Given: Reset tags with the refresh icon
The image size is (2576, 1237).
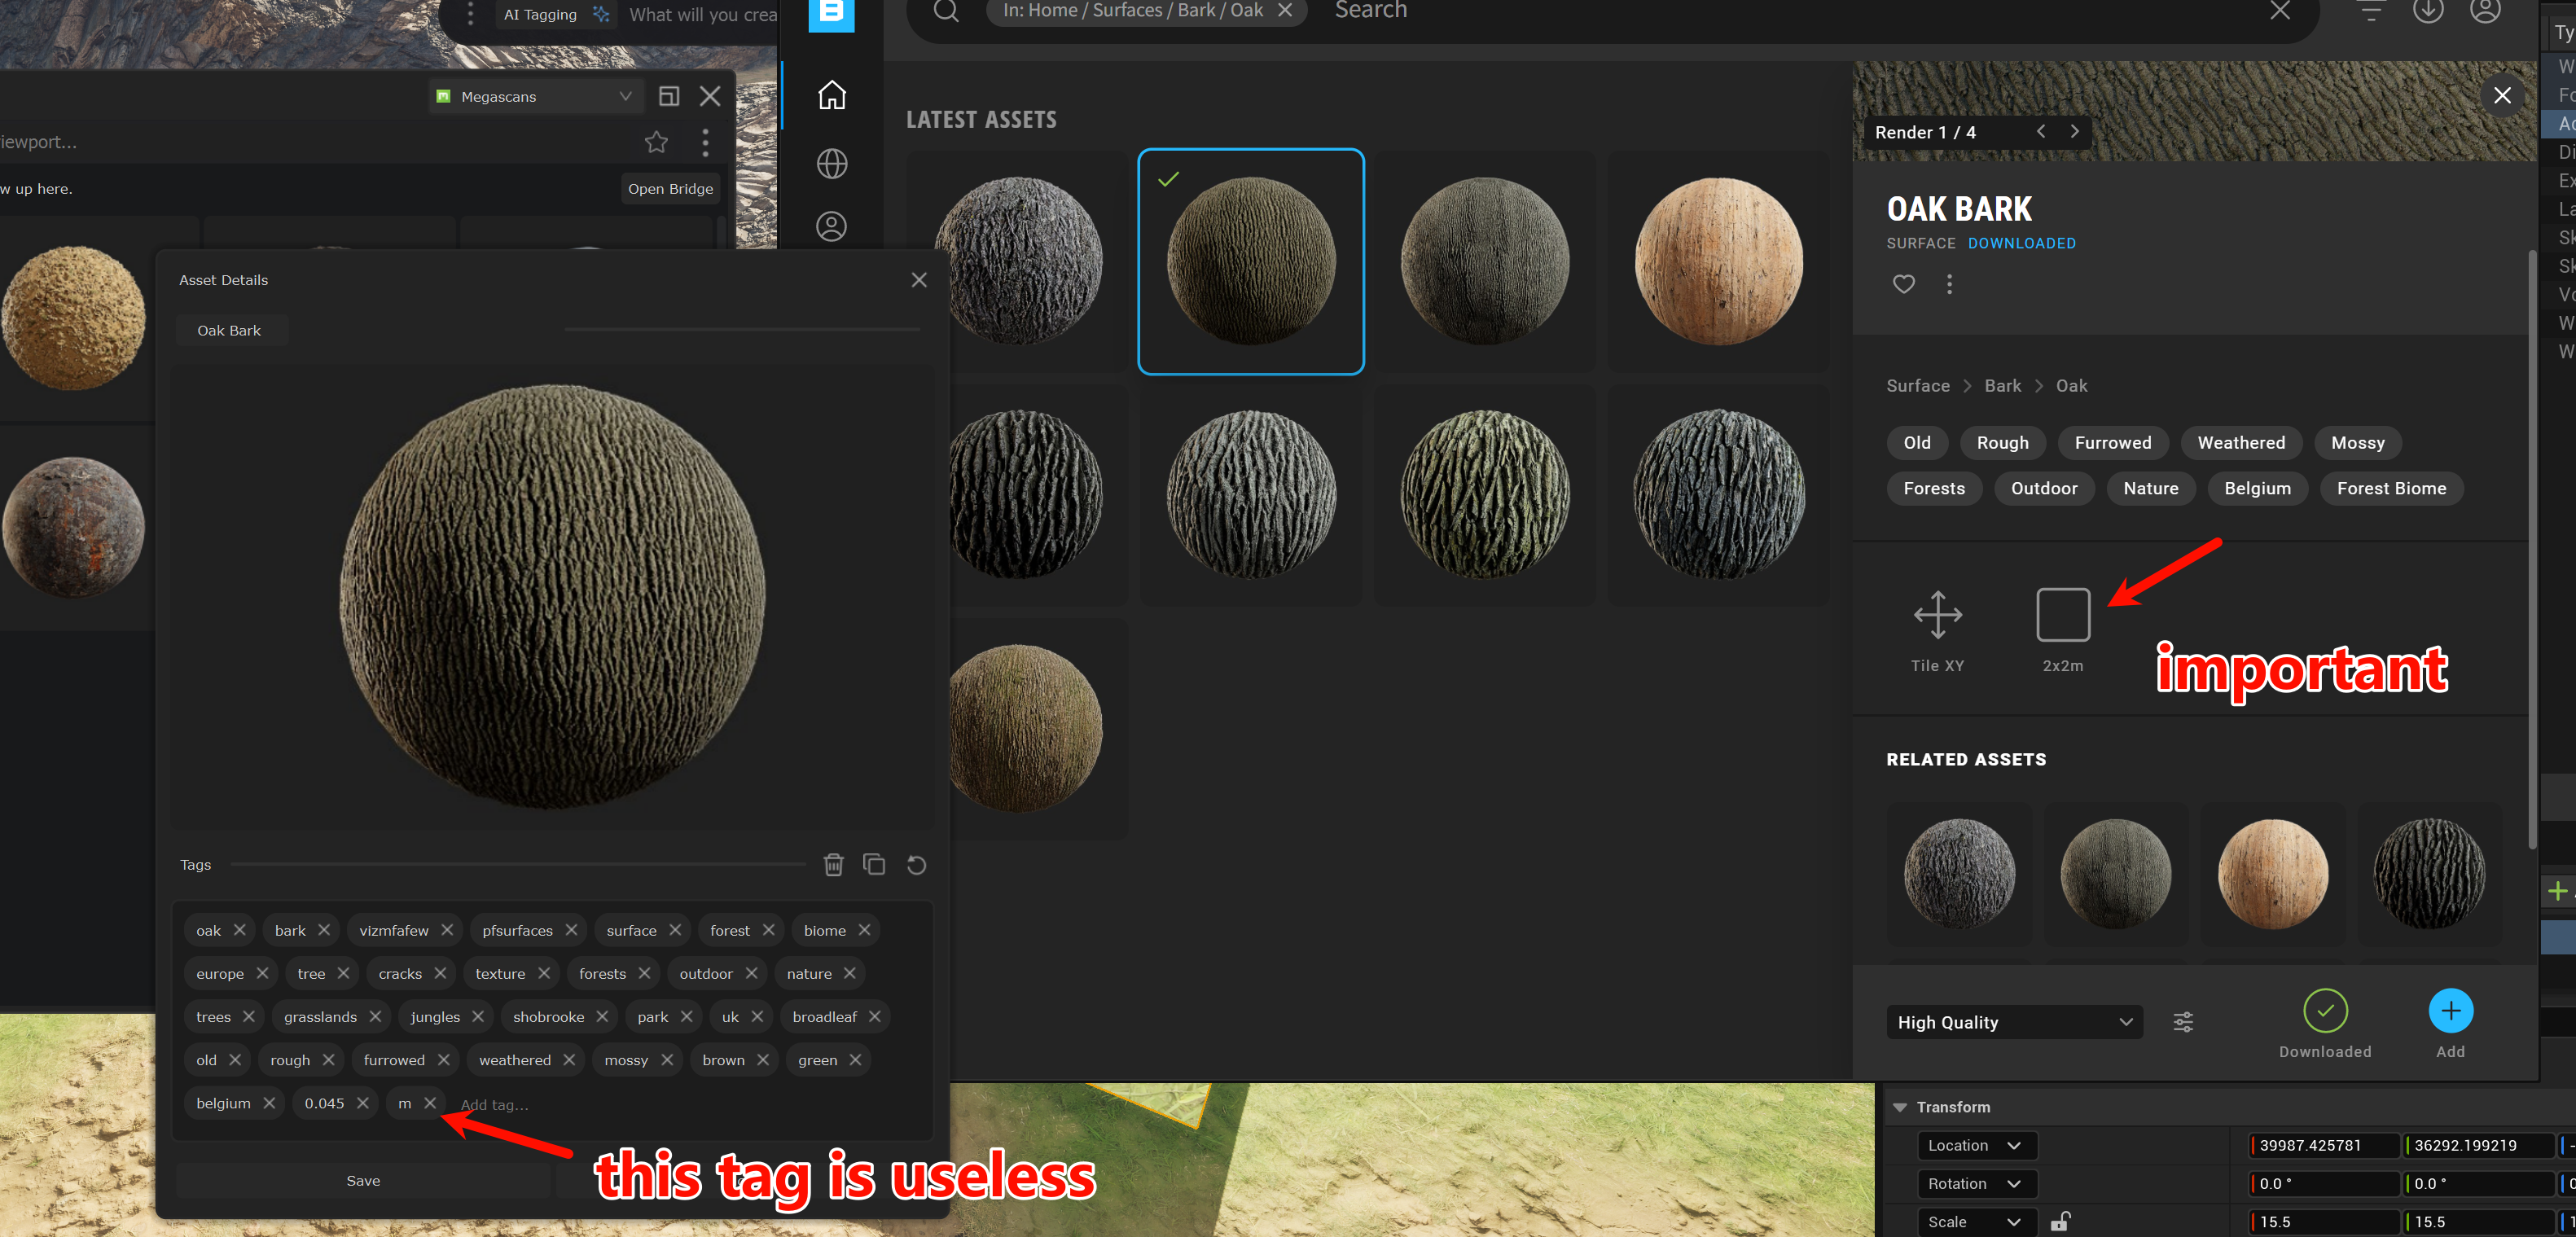Looking at the screenshot, I should pos(916,864).
